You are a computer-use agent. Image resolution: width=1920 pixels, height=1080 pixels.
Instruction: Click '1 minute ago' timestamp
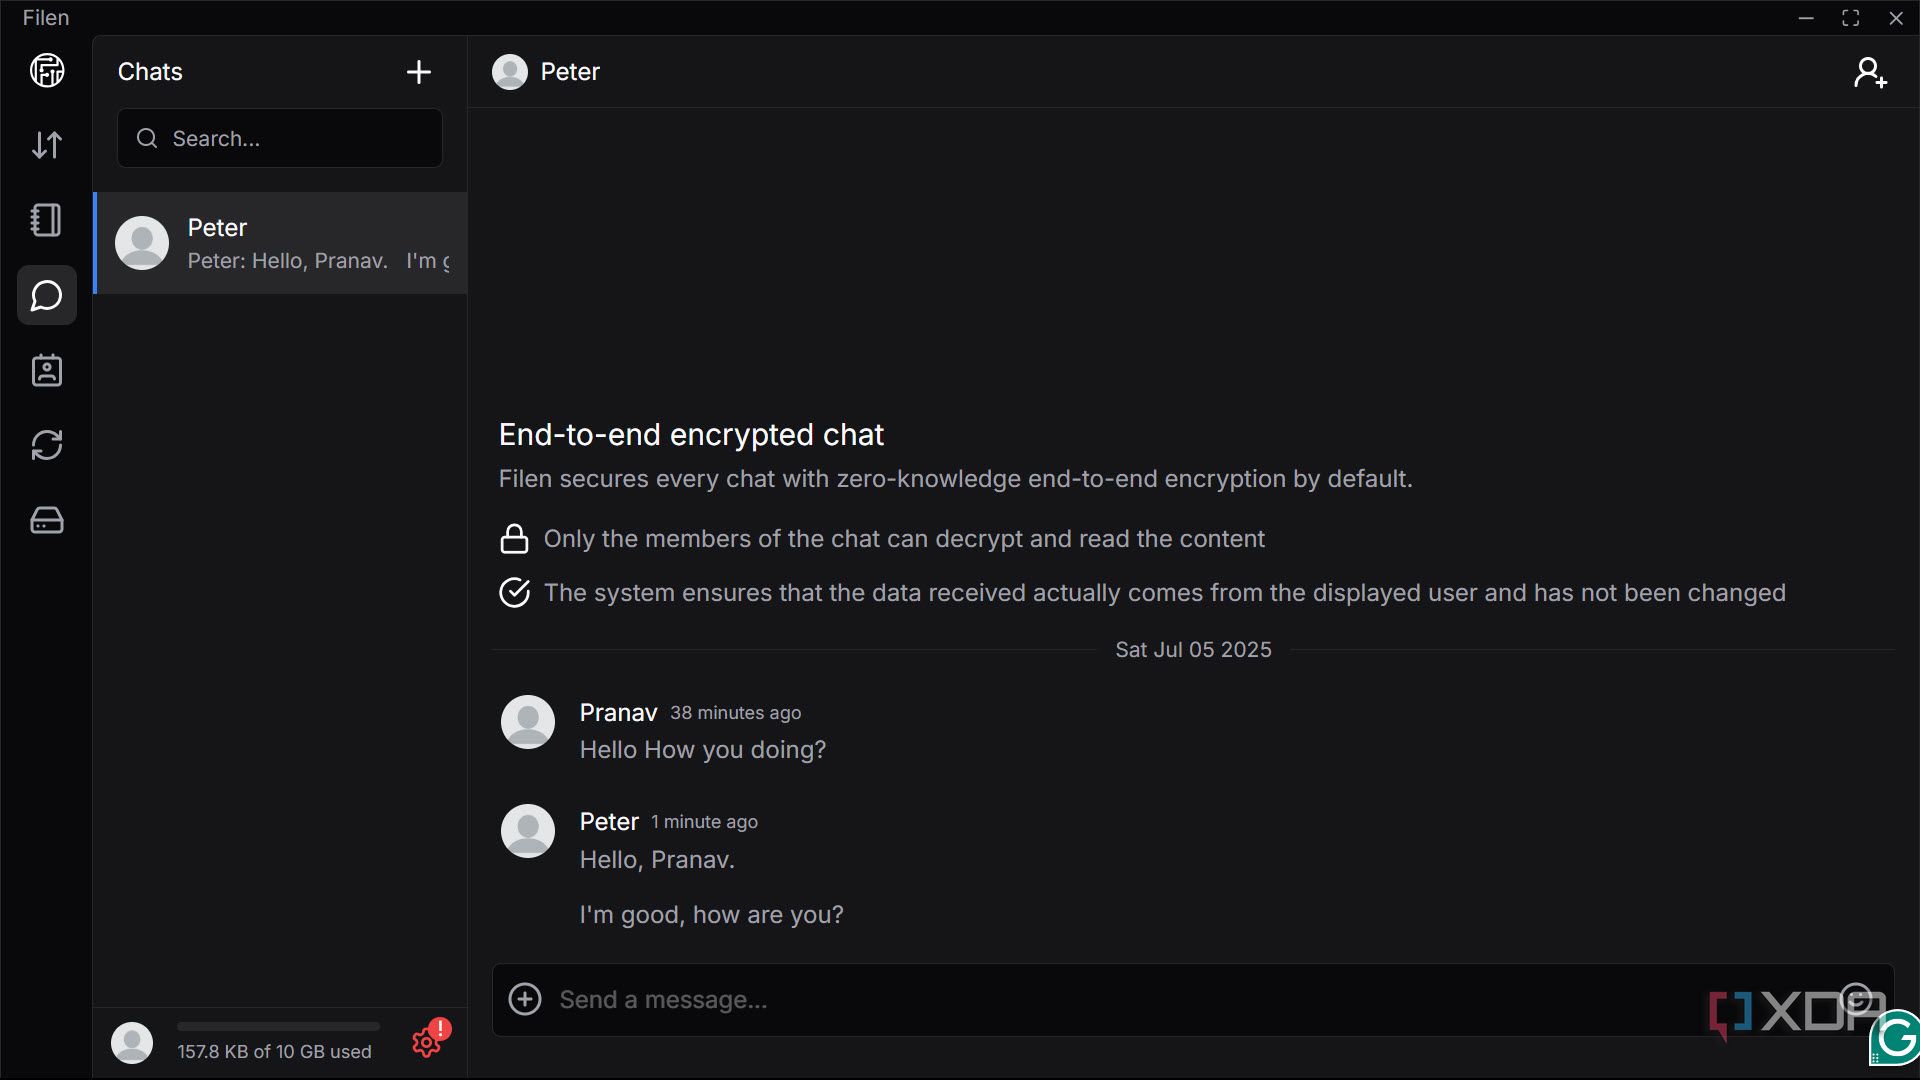[x=704, y=822]
